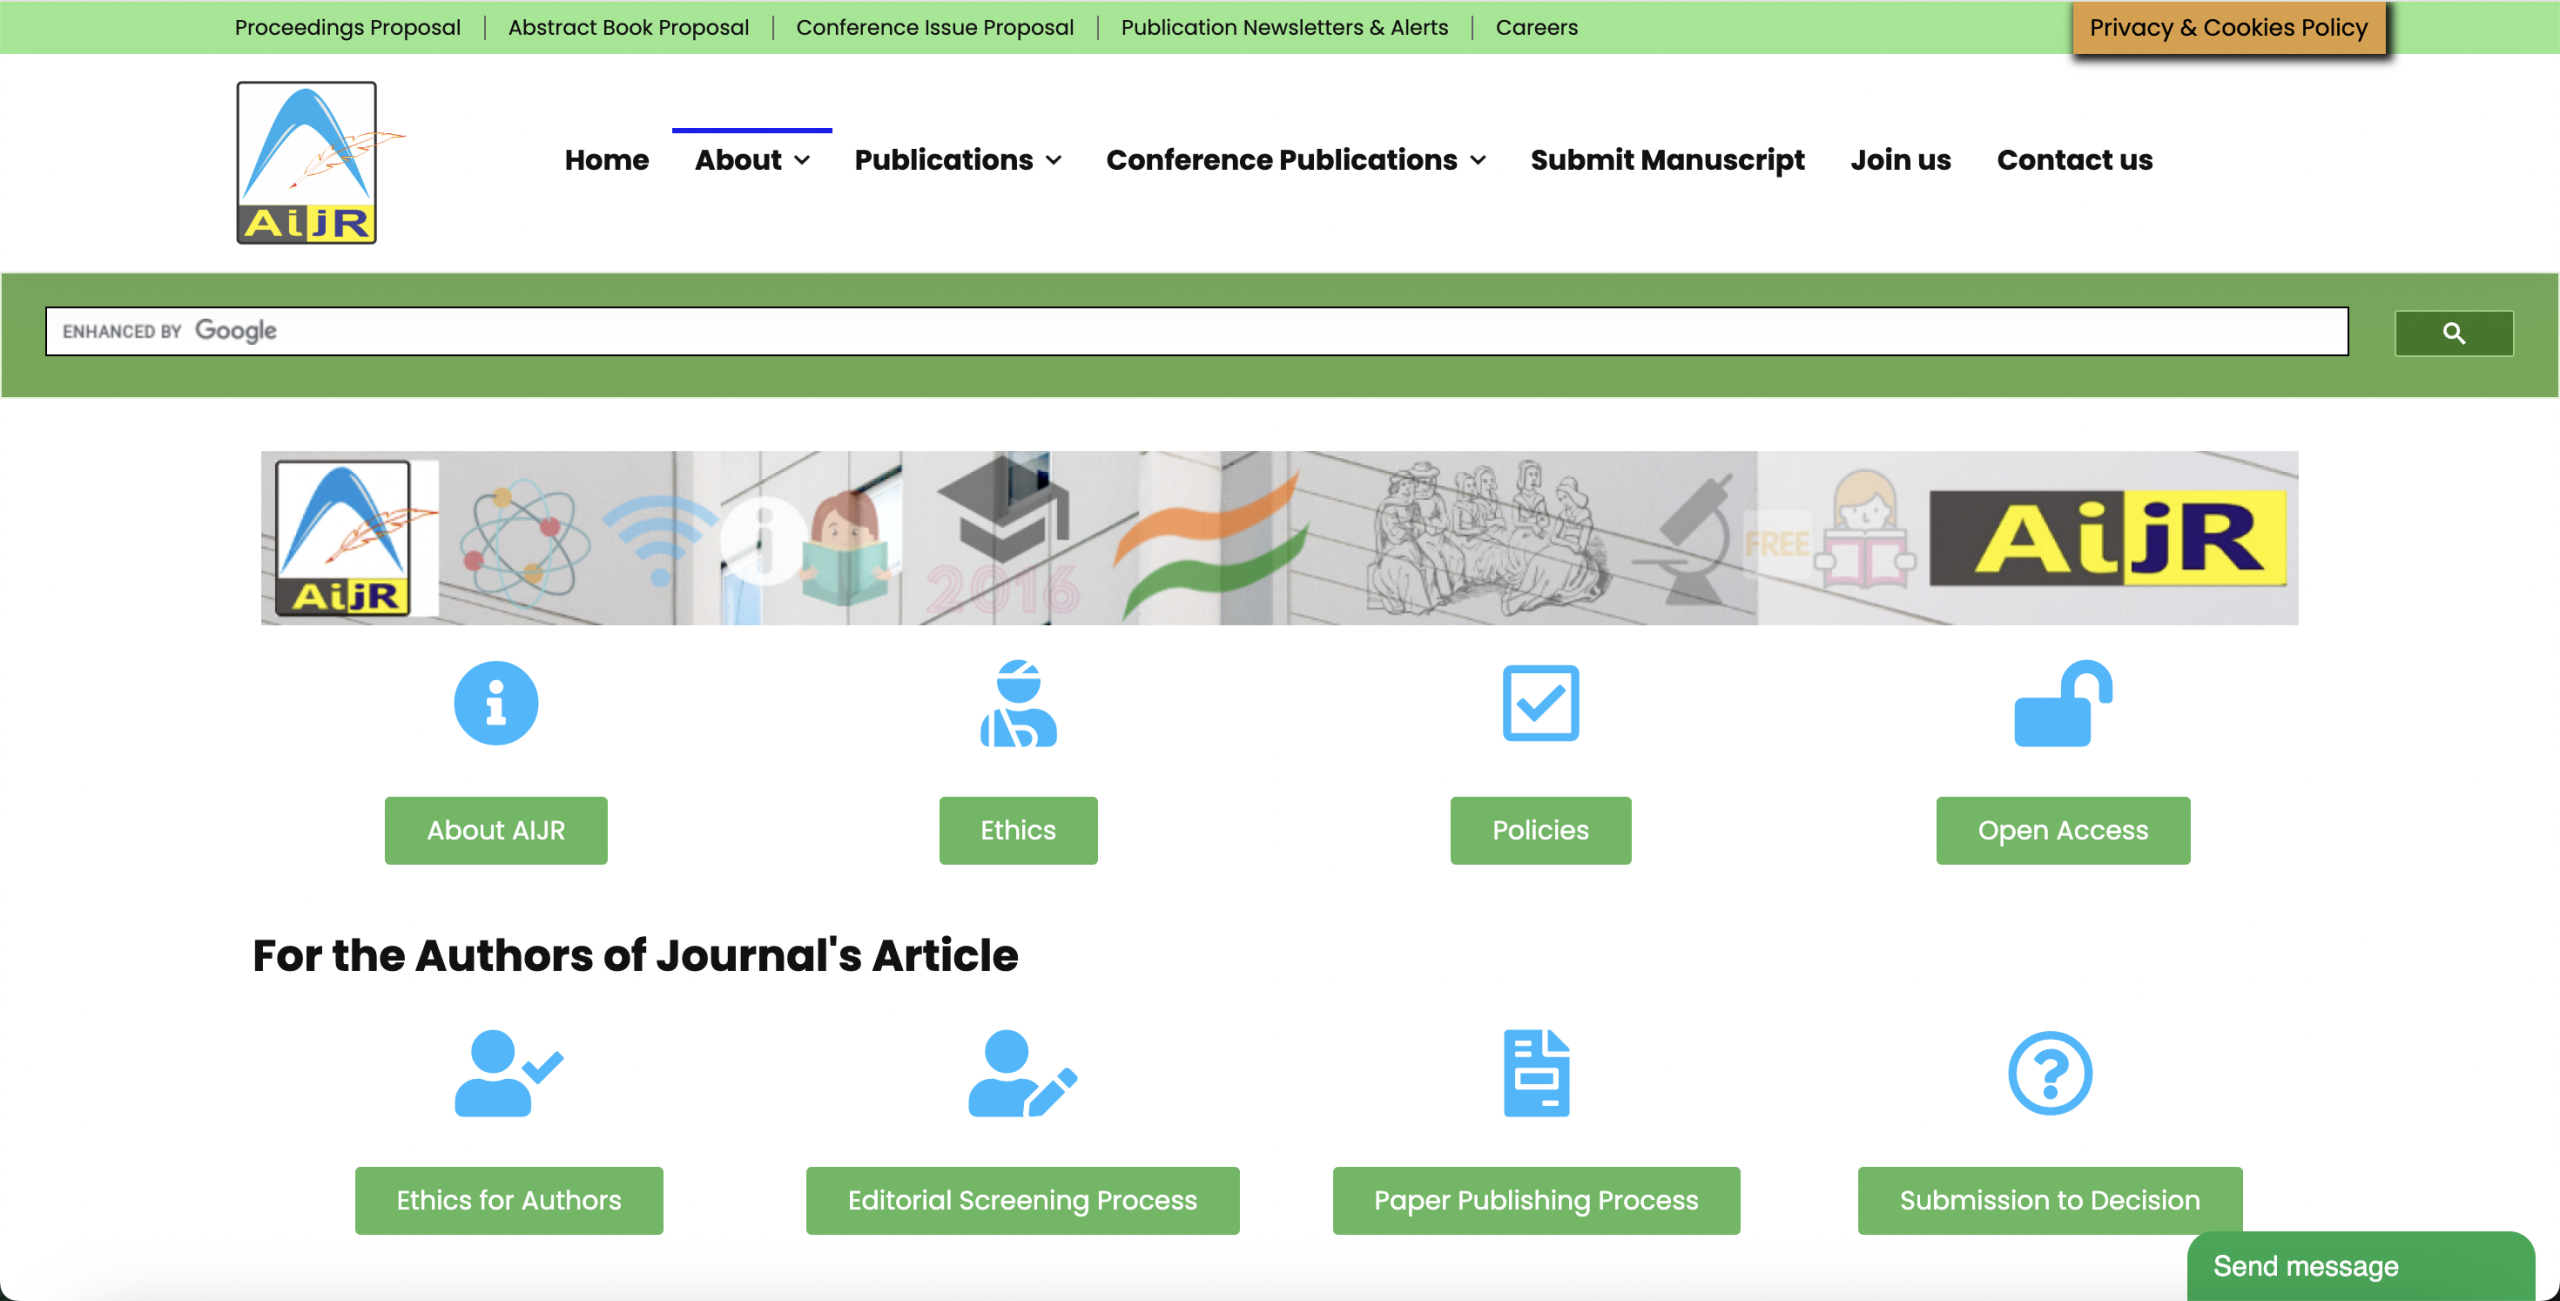Select the worker icon above Ethics
This screenshot has width=2560, height=1301.
click(x=1017, y=703)
